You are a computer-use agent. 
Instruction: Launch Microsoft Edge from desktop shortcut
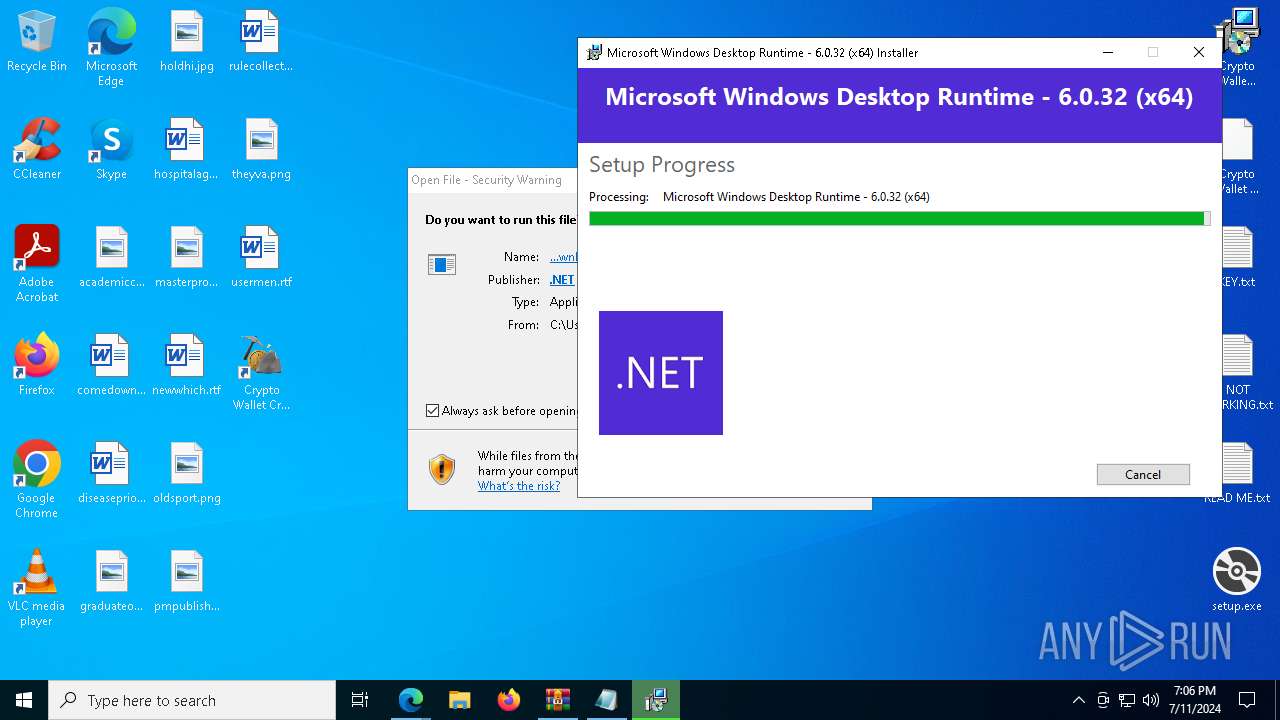[111, 48]
